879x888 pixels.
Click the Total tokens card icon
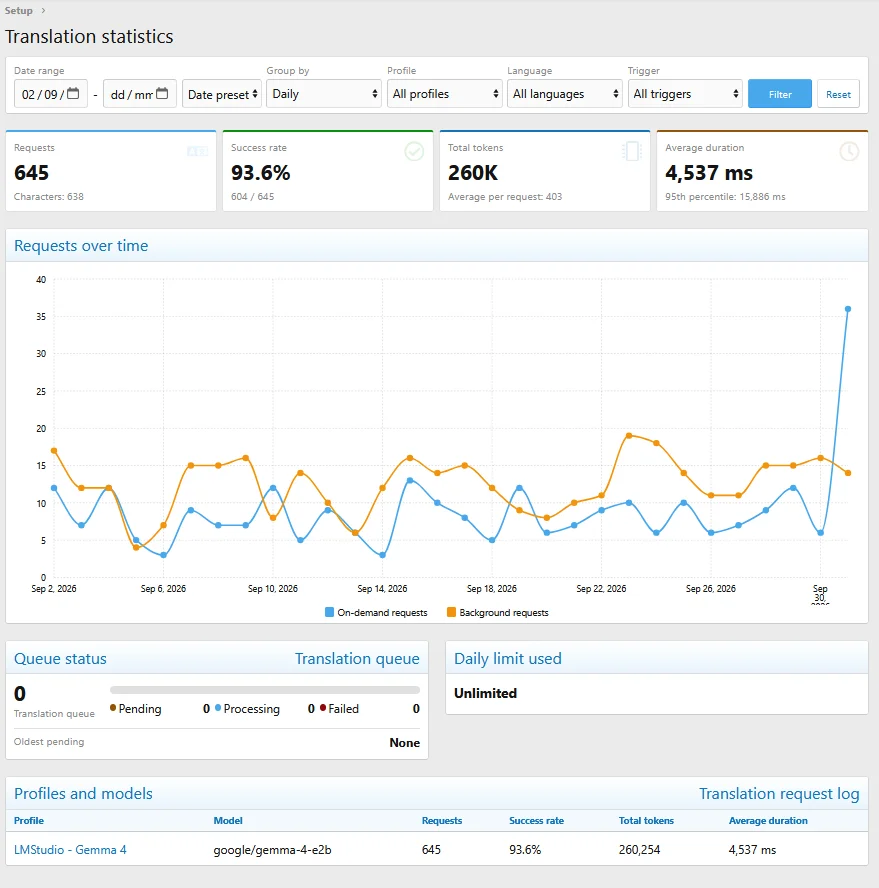click(631, 151)
